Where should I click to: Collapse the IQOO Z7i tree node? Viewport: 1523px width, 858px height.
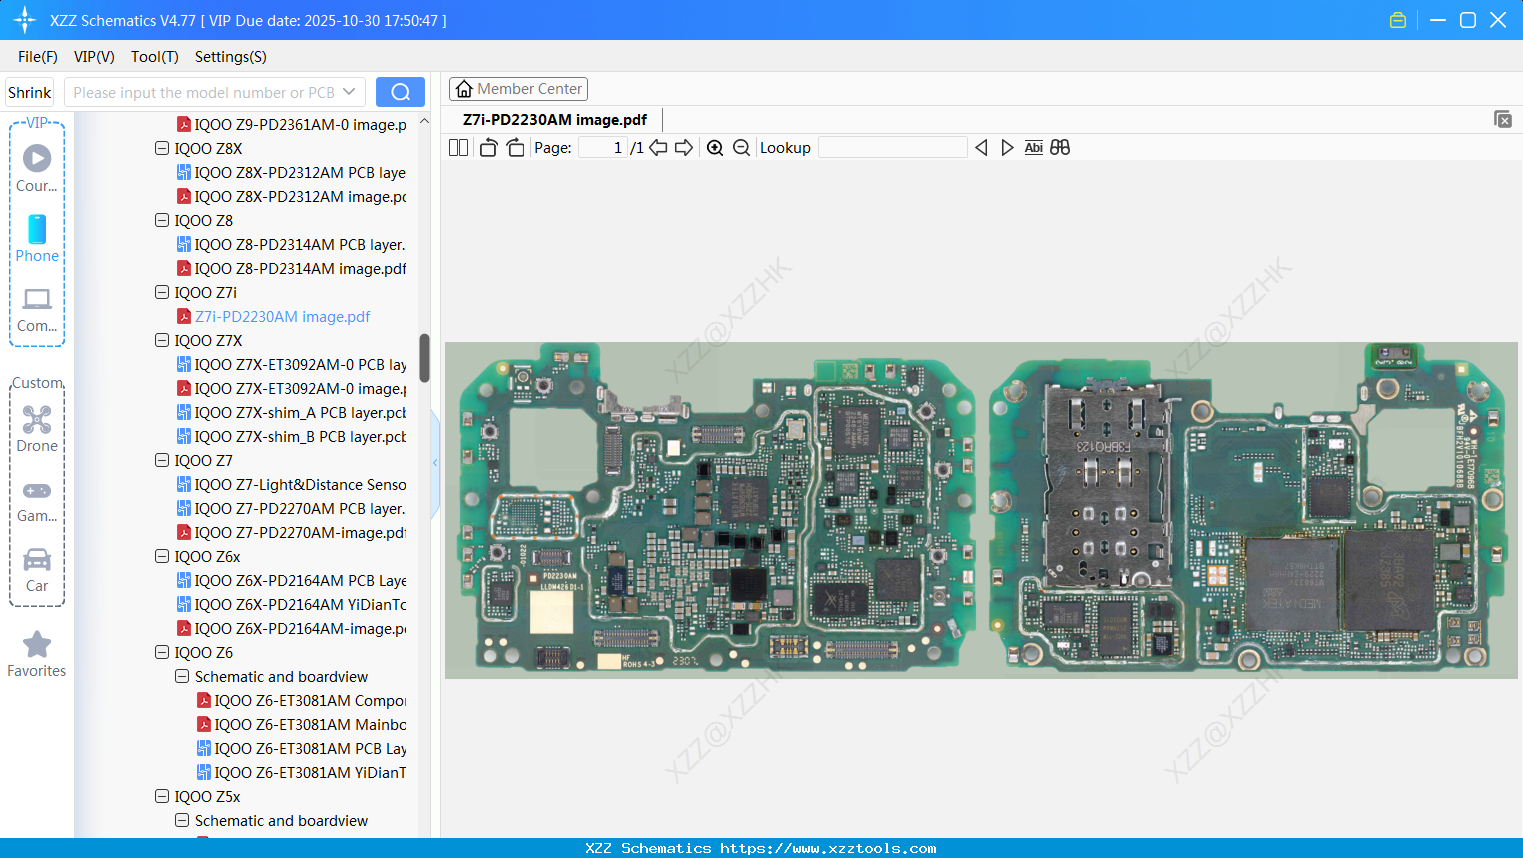click(x=162, y=293)
